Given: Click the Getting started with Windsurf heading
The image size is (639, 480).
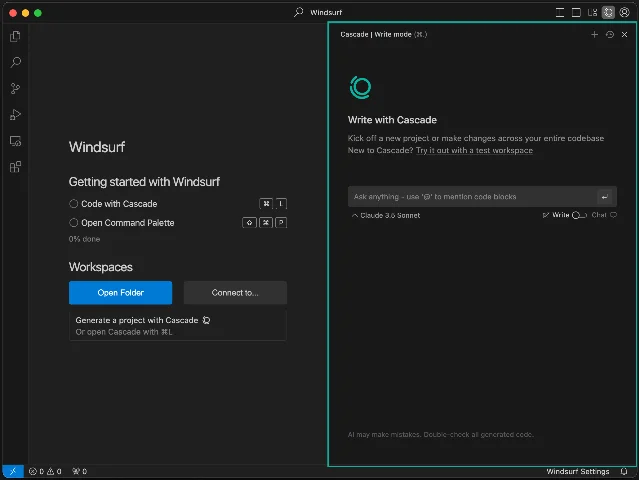Looking at the screenshot, I should (x=144, y=182).
